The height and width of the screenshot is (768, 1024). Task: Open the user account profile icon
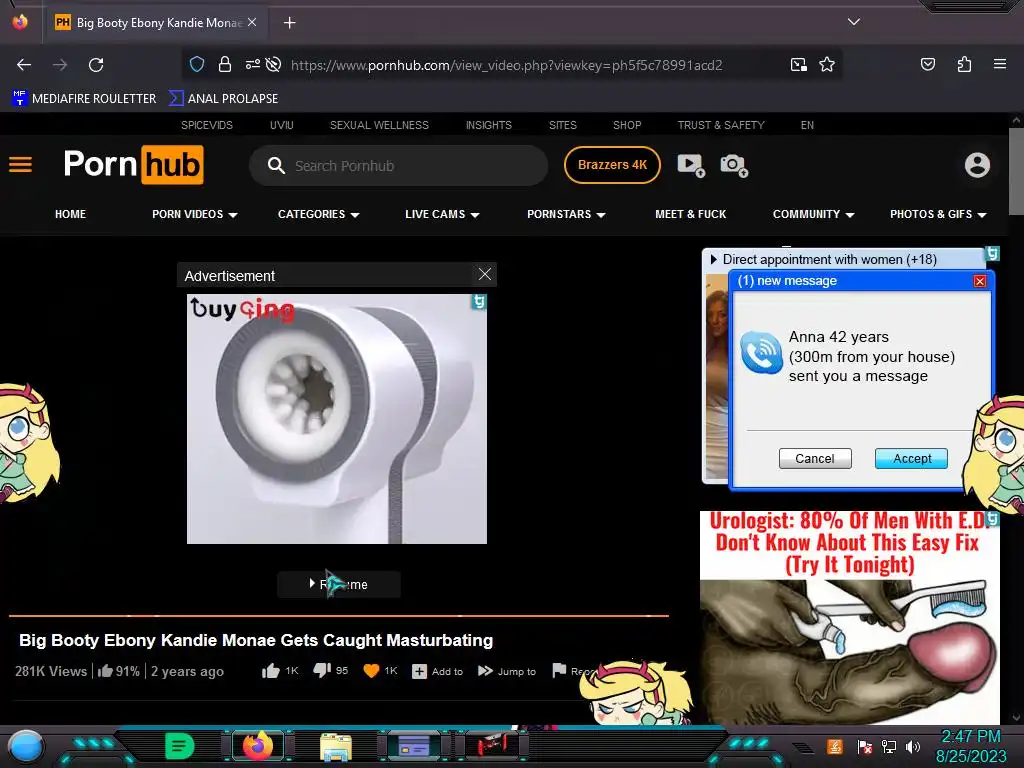(x=977, y=165)
